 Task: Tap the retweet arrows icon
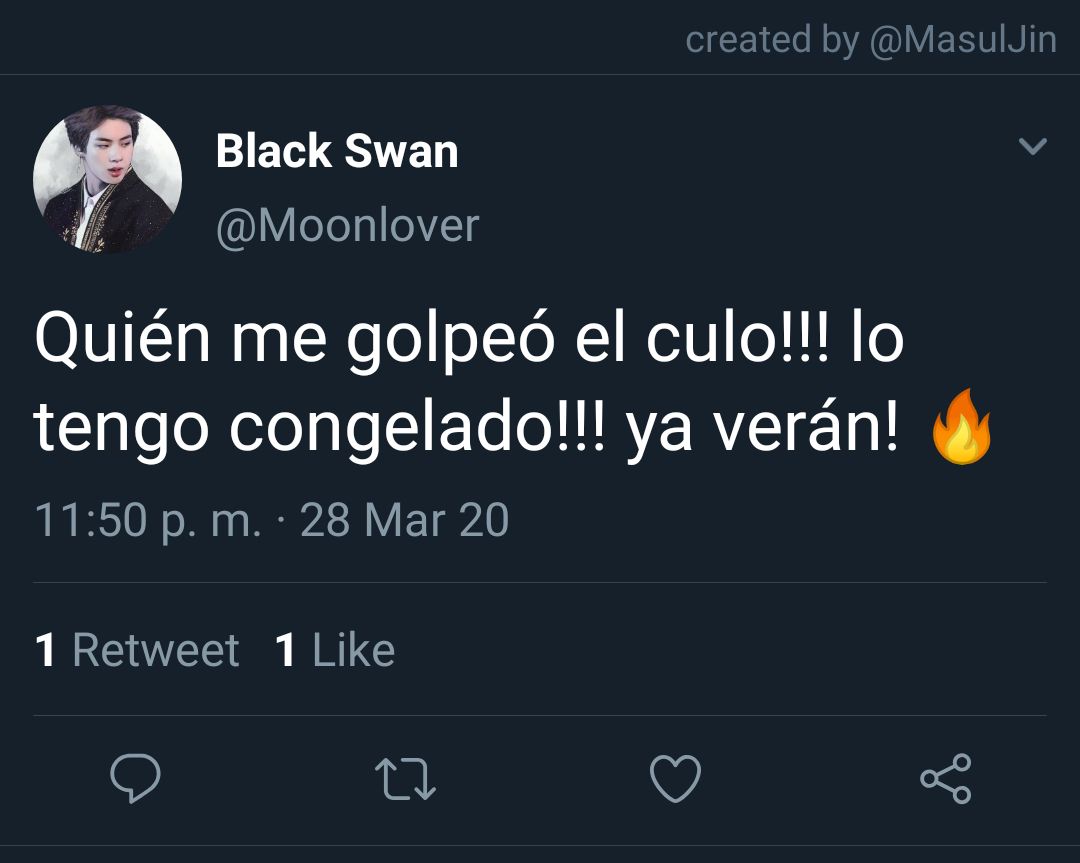point(405,779)
